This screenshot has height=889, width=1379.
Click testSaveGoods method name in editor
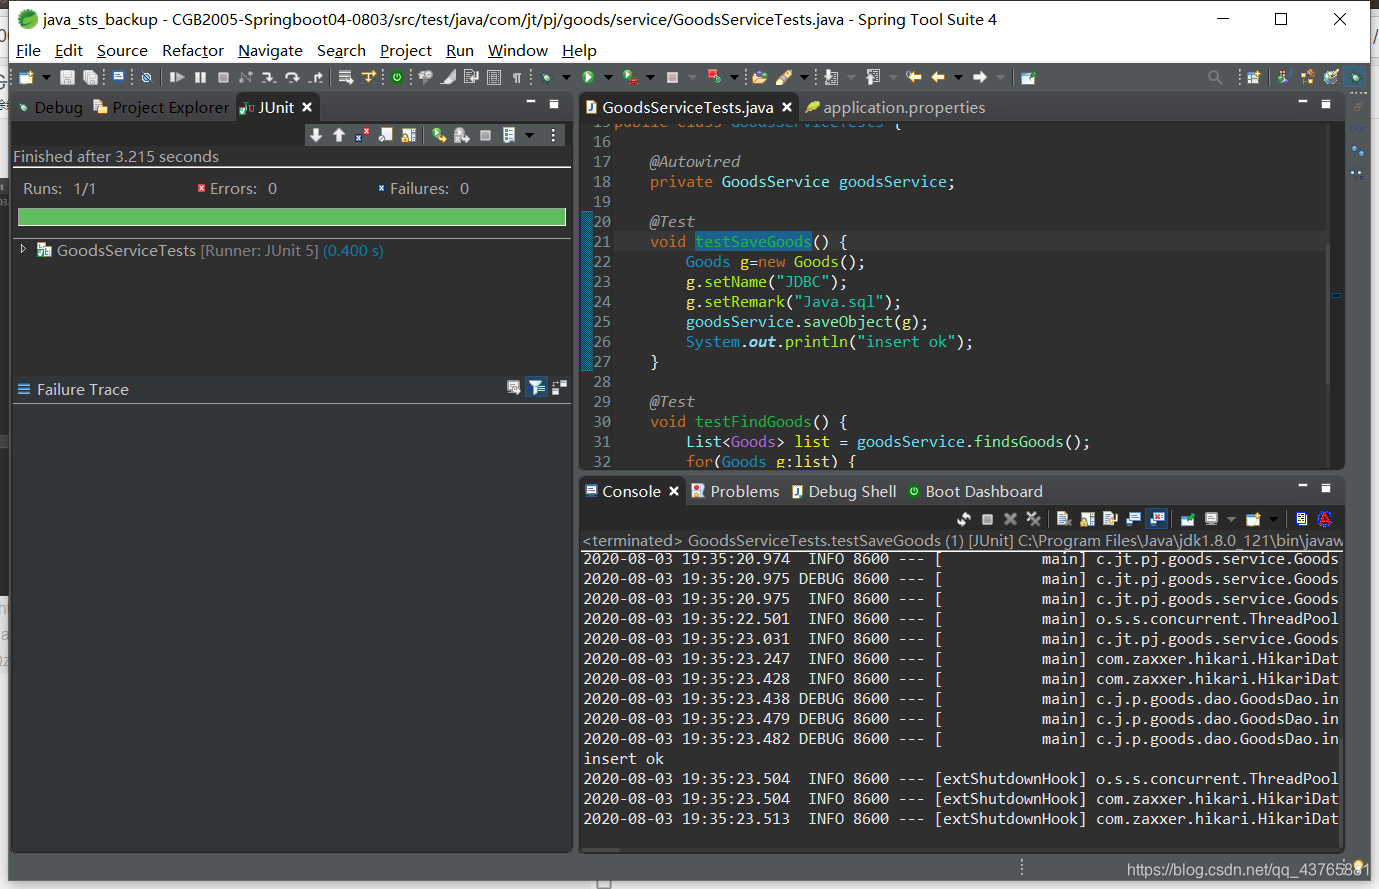(x=753, y=241)
